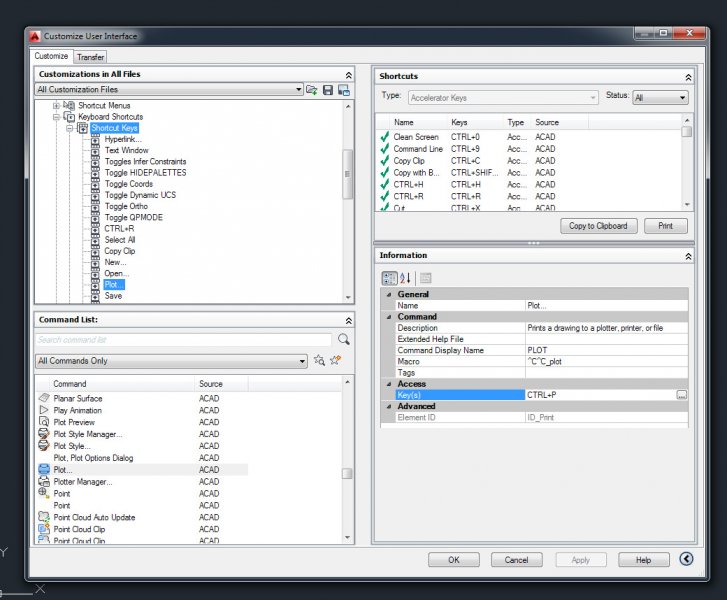Switch to the Transfer tab
Screen dimensions: 727x600
90,57
